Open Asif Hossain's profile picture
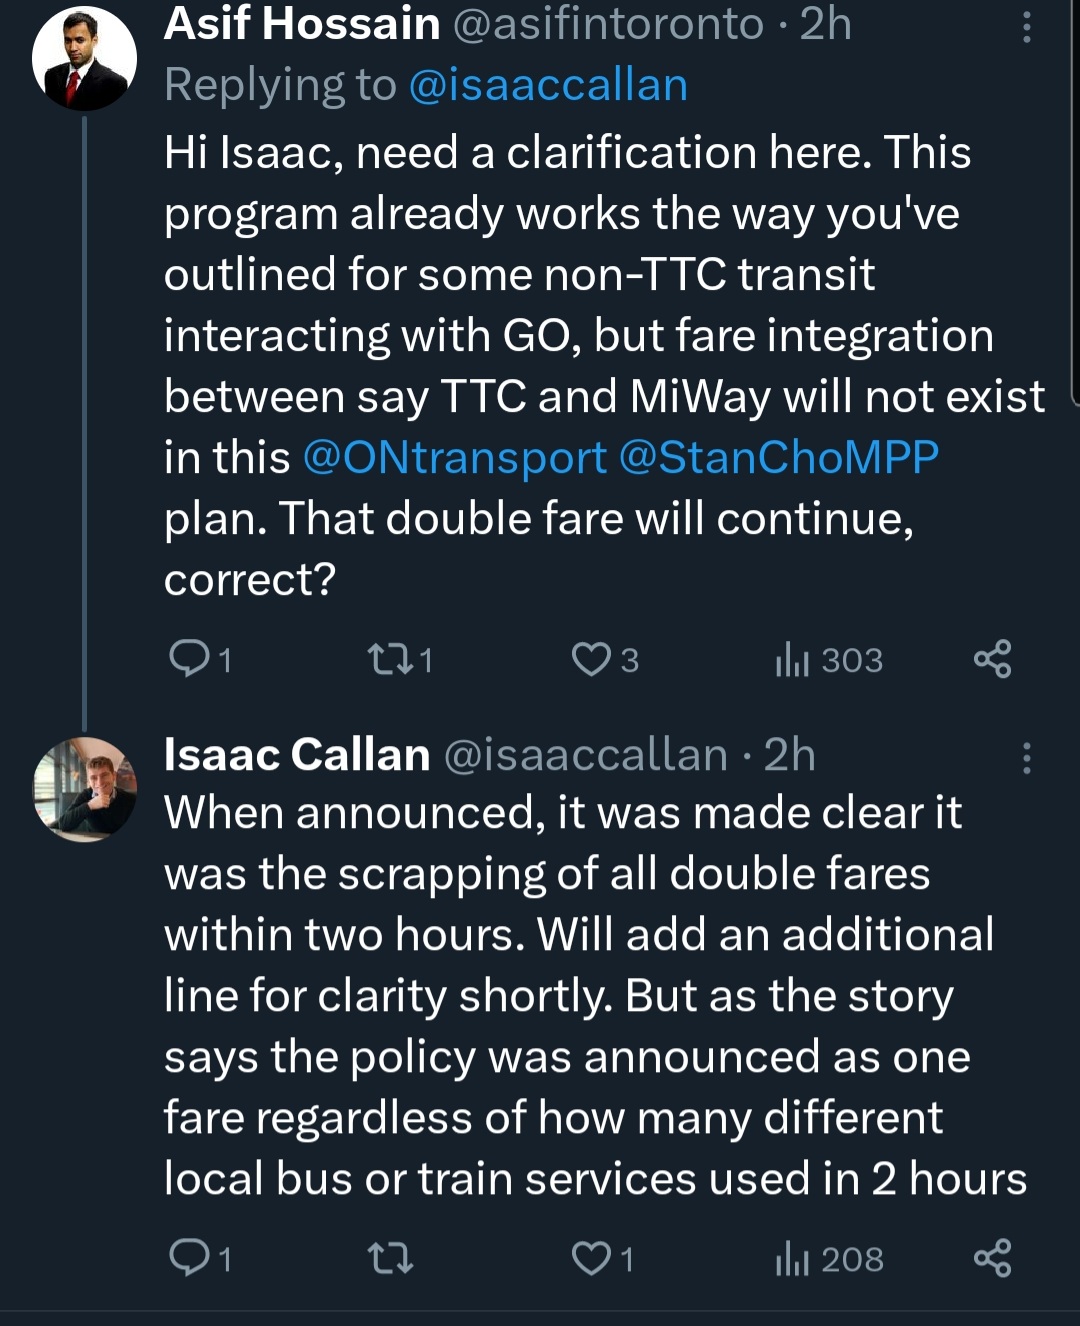This screenshot has width=1080, height=1326. click(x=85, y=59)
